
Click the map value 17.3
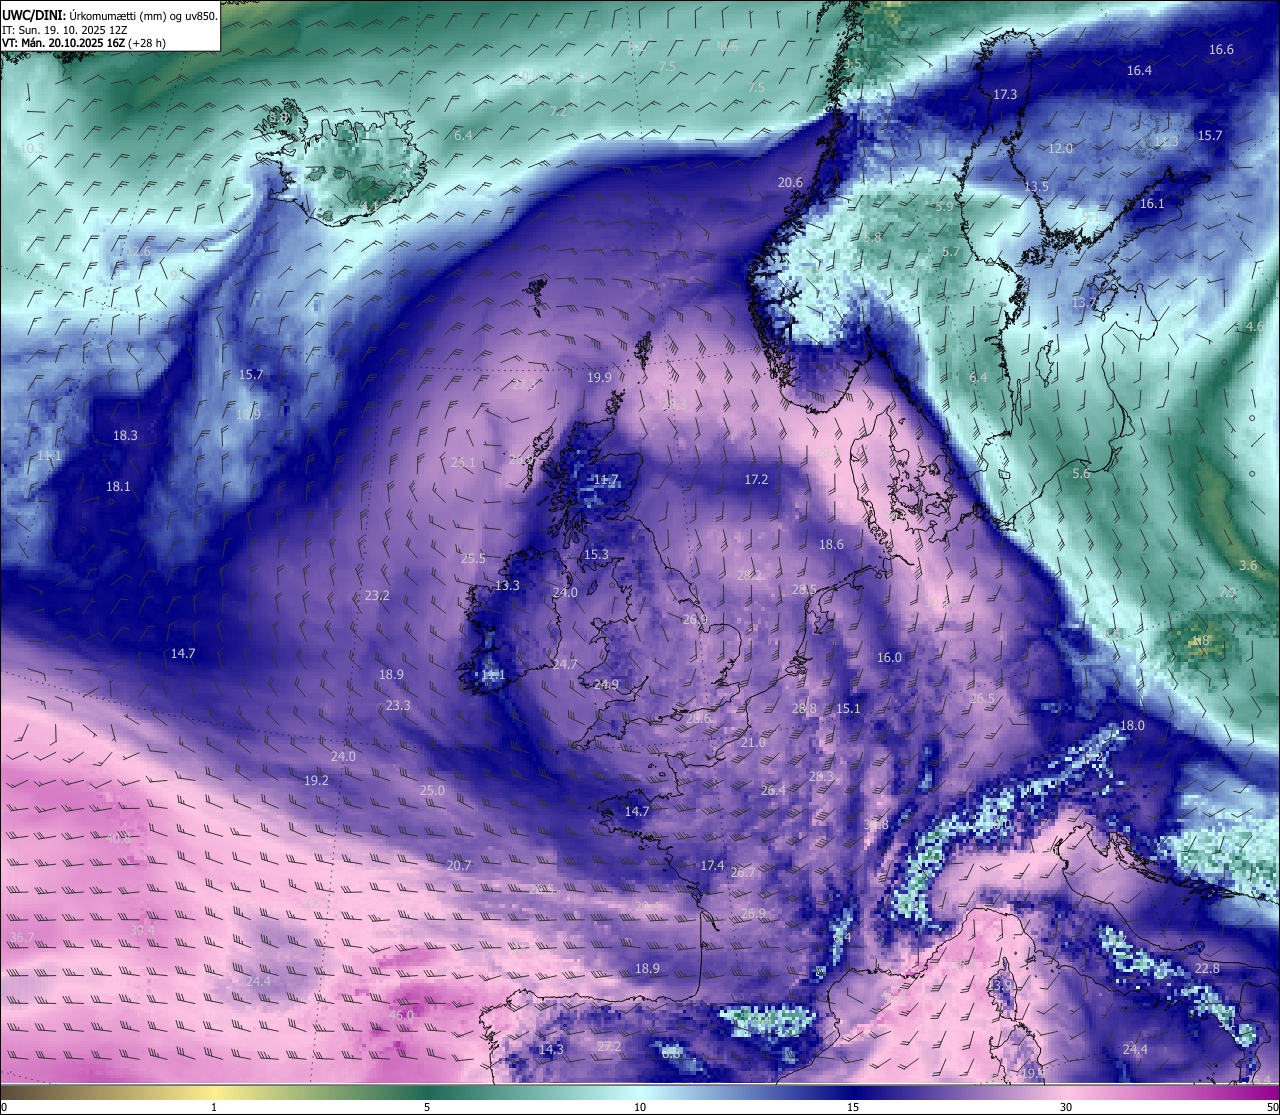tap(1005, 94)
